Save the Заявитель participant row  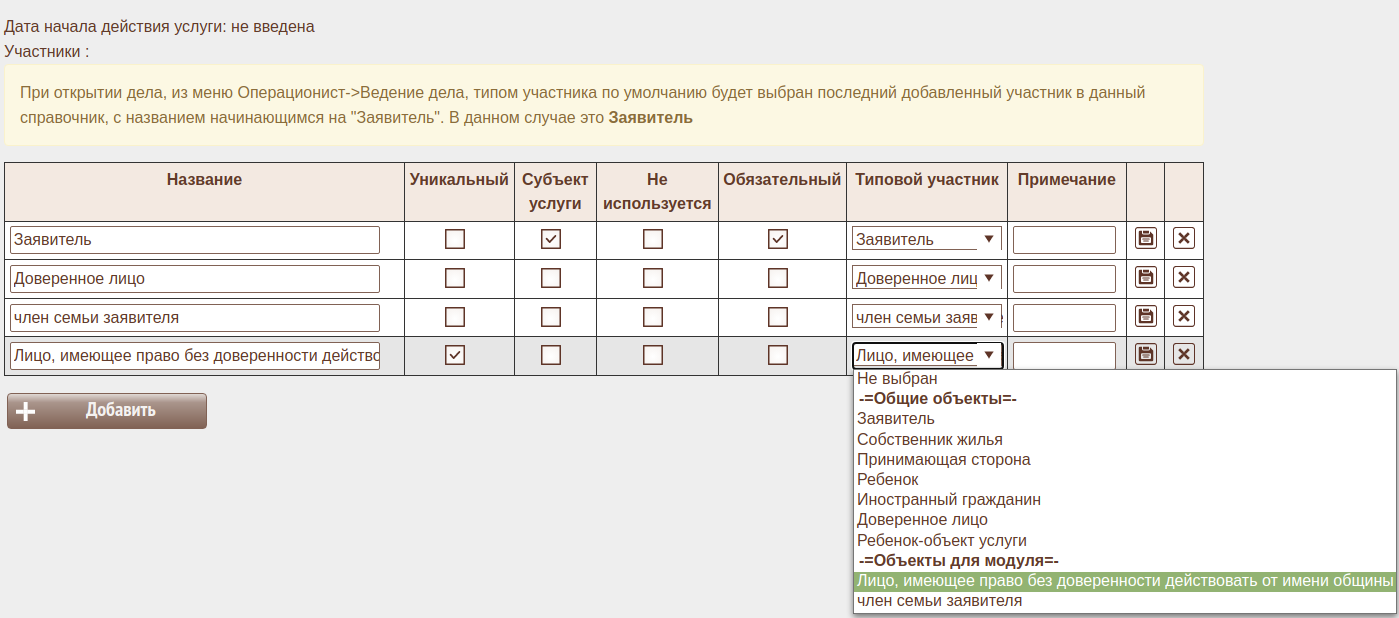coord(1146,239)
